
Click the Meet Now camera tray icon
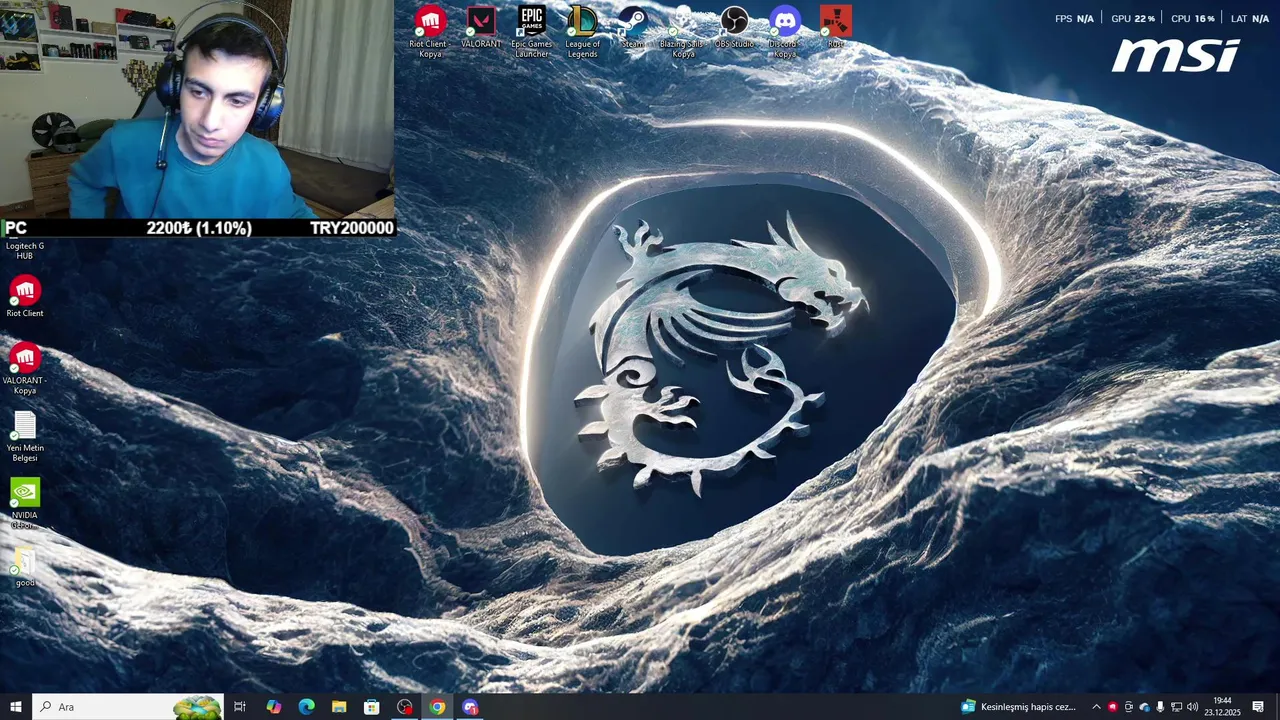[1128, 707]
